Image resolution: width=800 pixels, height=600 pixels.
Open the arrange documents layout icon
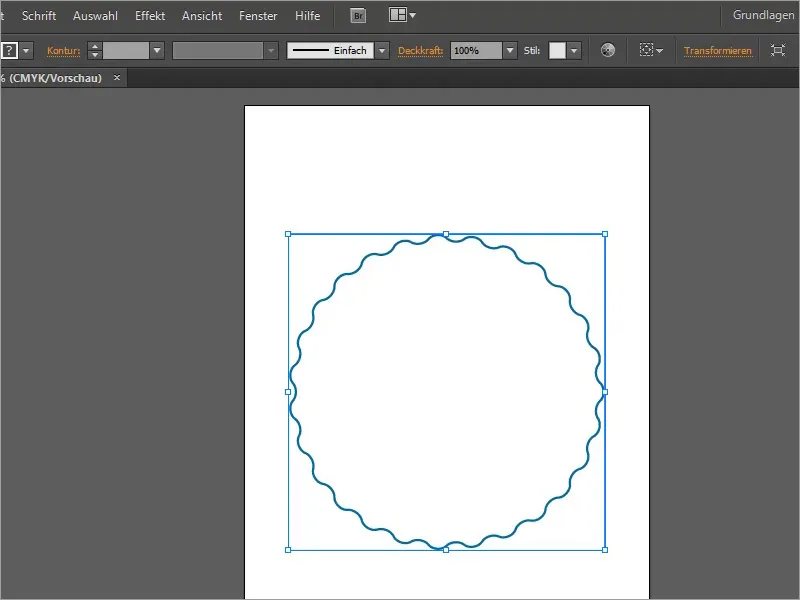(402, 15)
